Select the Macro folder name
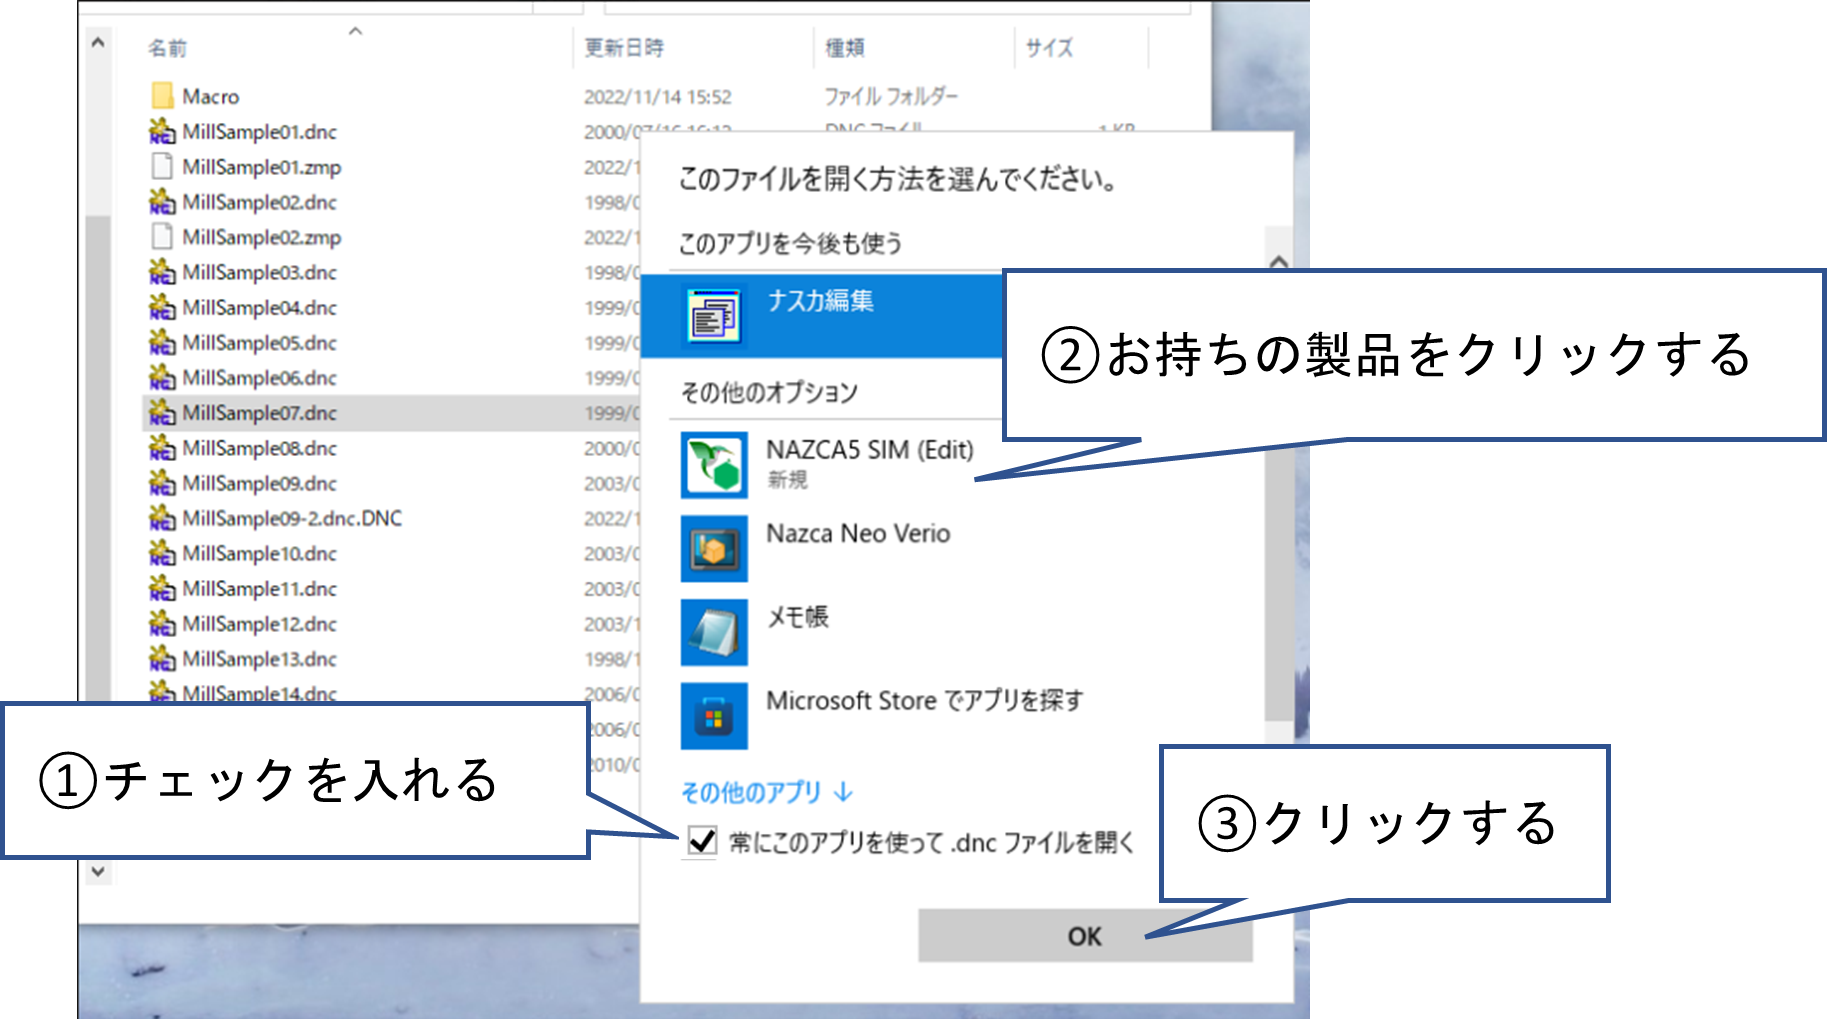 [x=211, y=96]
